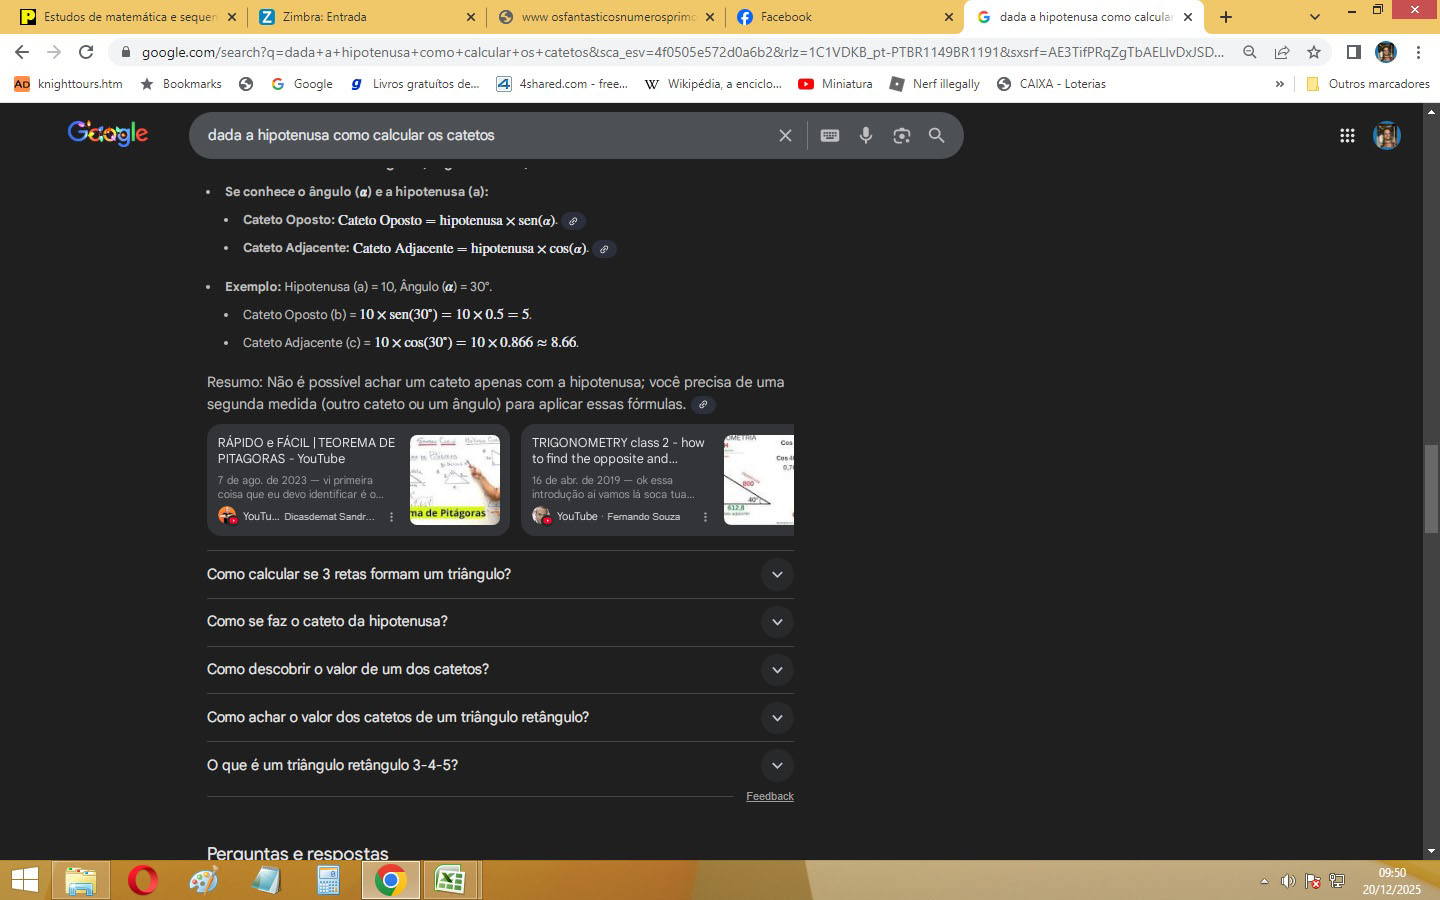Expand 'Como se faz o cateto da hipotenusa?'

777,622
